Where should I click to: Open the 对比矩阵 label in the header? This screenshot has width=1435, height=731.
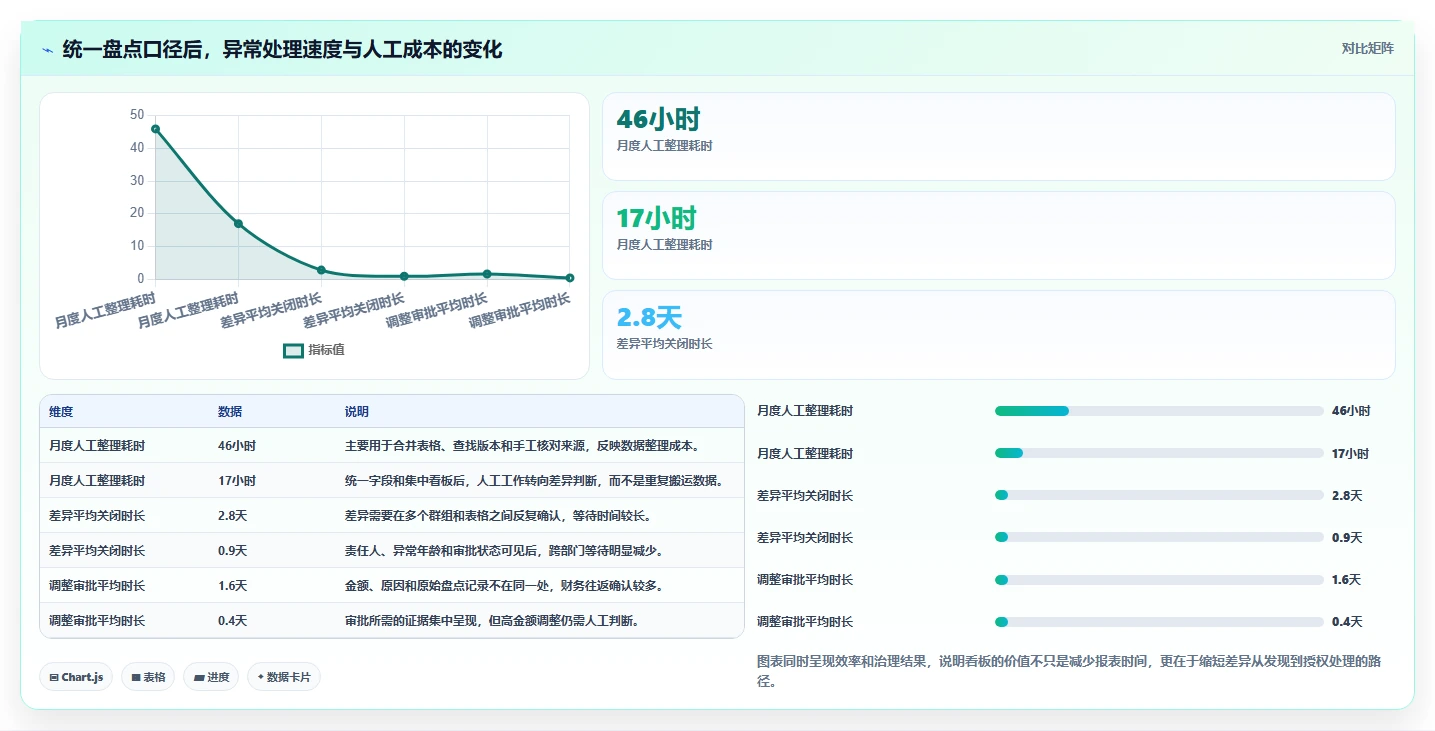pyautogui.click(x=1367, y=48)
